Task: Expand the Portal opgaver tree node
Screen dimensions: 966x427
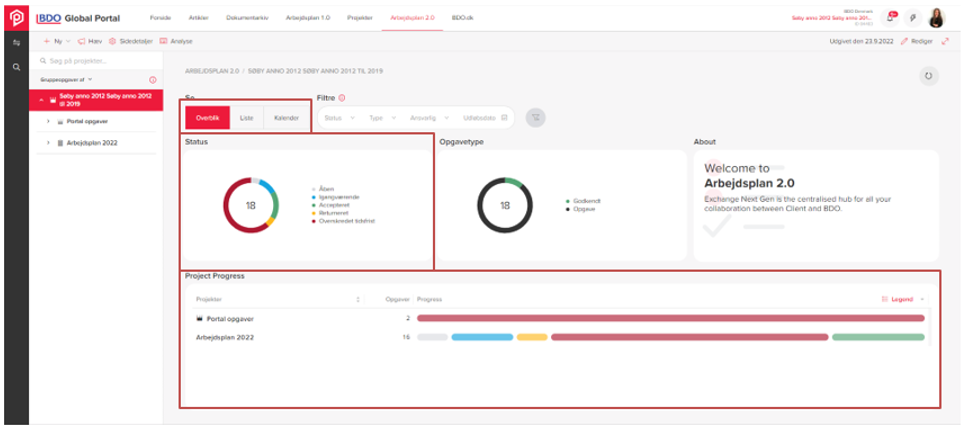Action: pyautogui.click(x=48, y=121)
